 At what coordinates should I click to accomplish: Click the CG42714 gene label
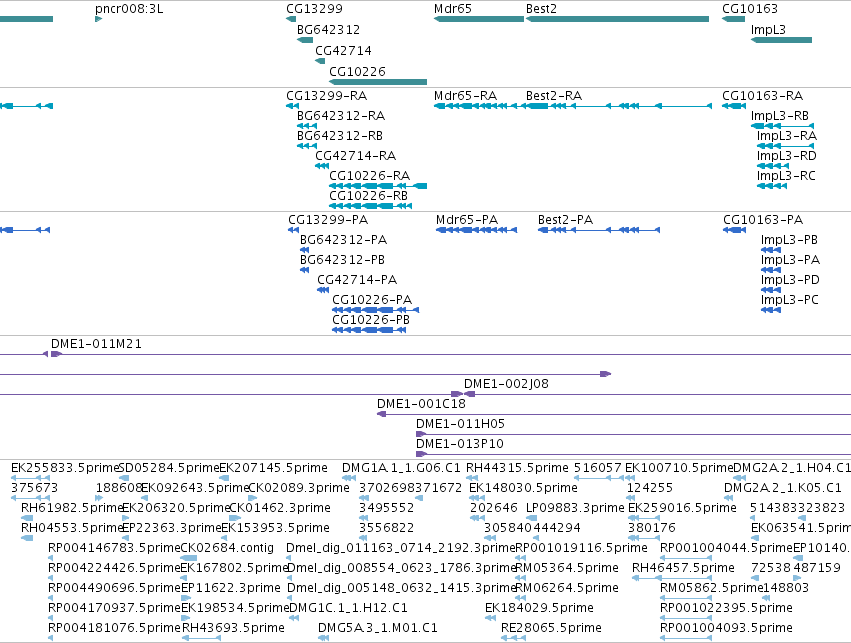(344, 51)
